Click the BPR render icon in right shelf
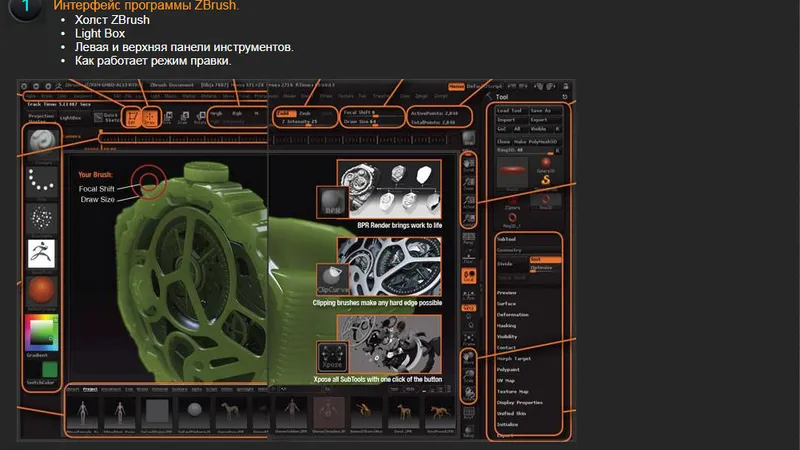 pos(469,138)
